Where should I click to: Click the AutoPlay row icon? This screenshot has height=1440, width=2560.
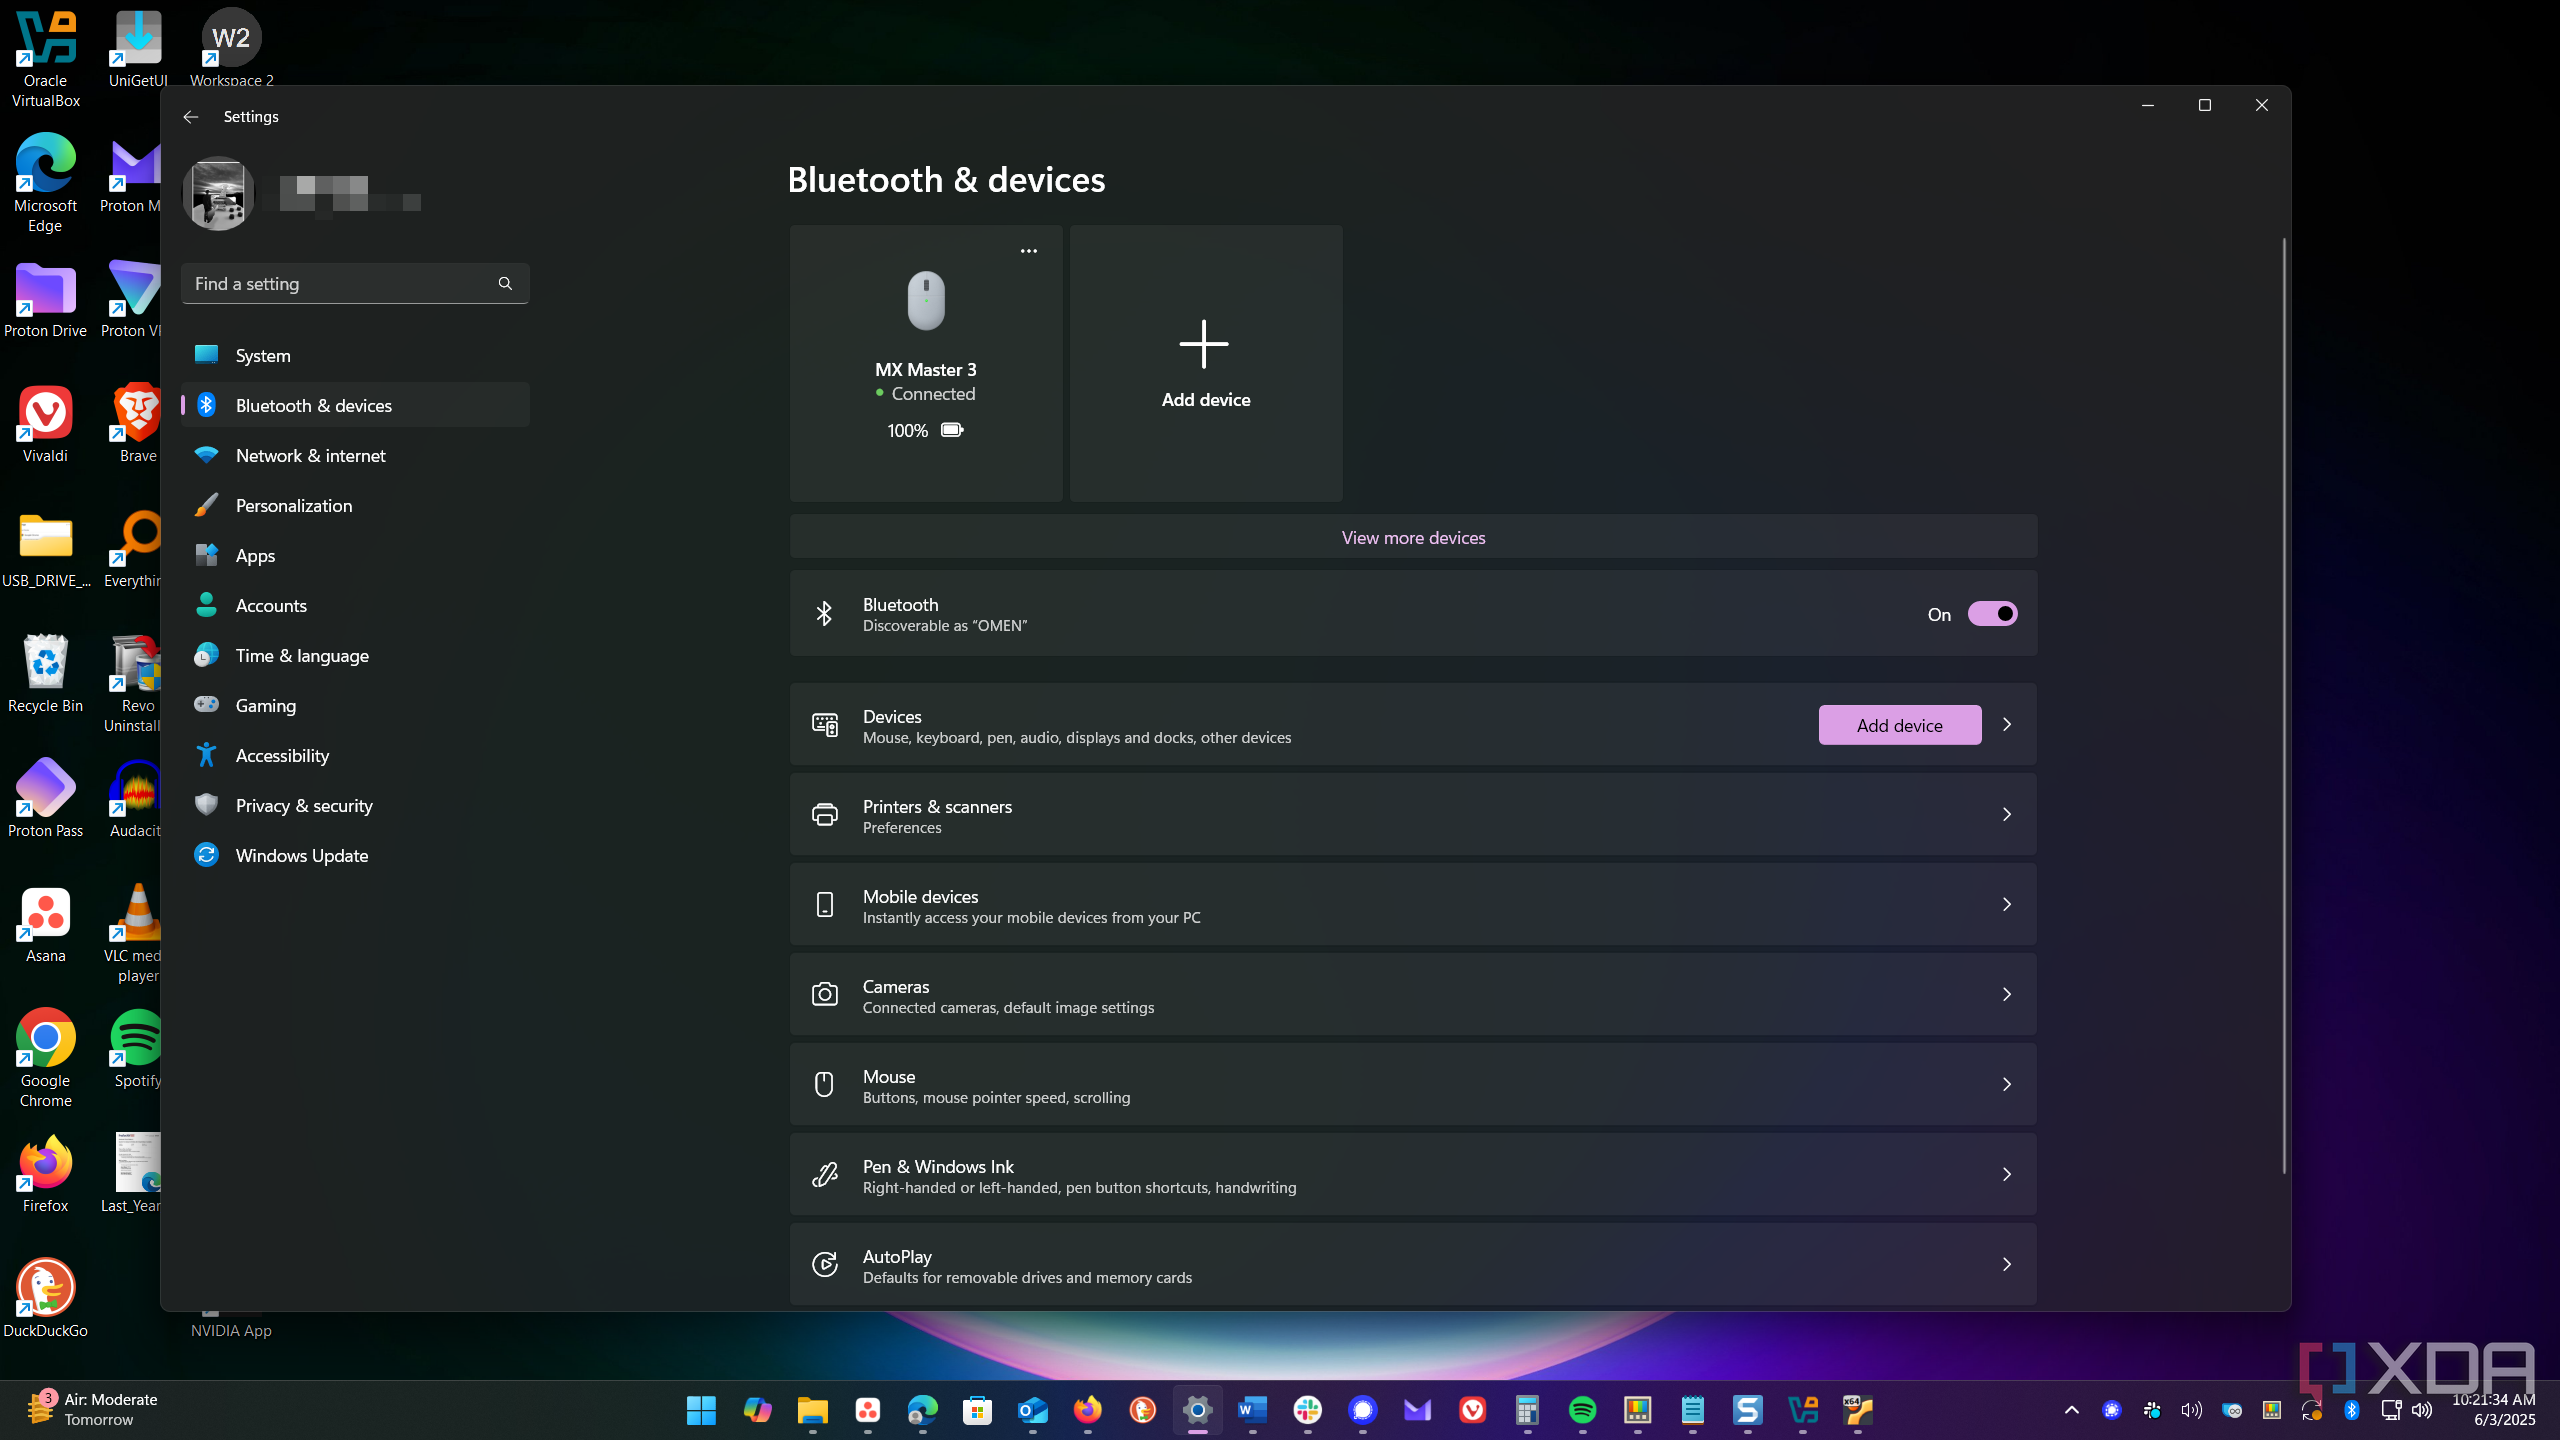pos(824,1265)
